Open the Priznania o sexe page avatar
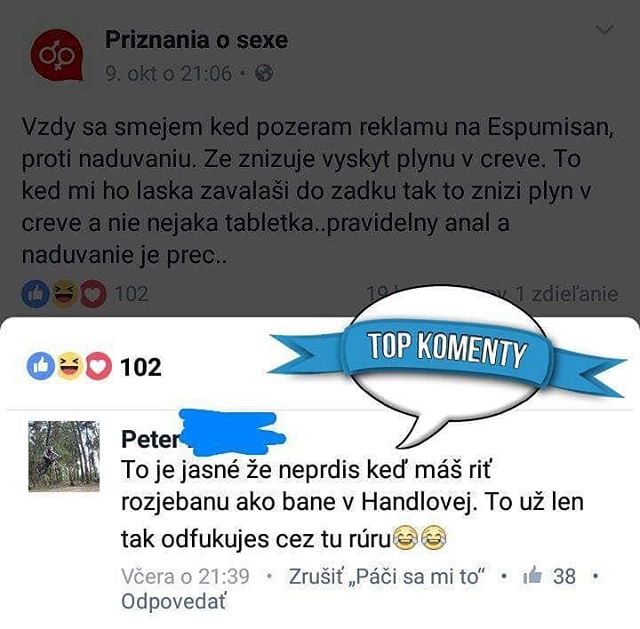 click(x=57, y=55)
